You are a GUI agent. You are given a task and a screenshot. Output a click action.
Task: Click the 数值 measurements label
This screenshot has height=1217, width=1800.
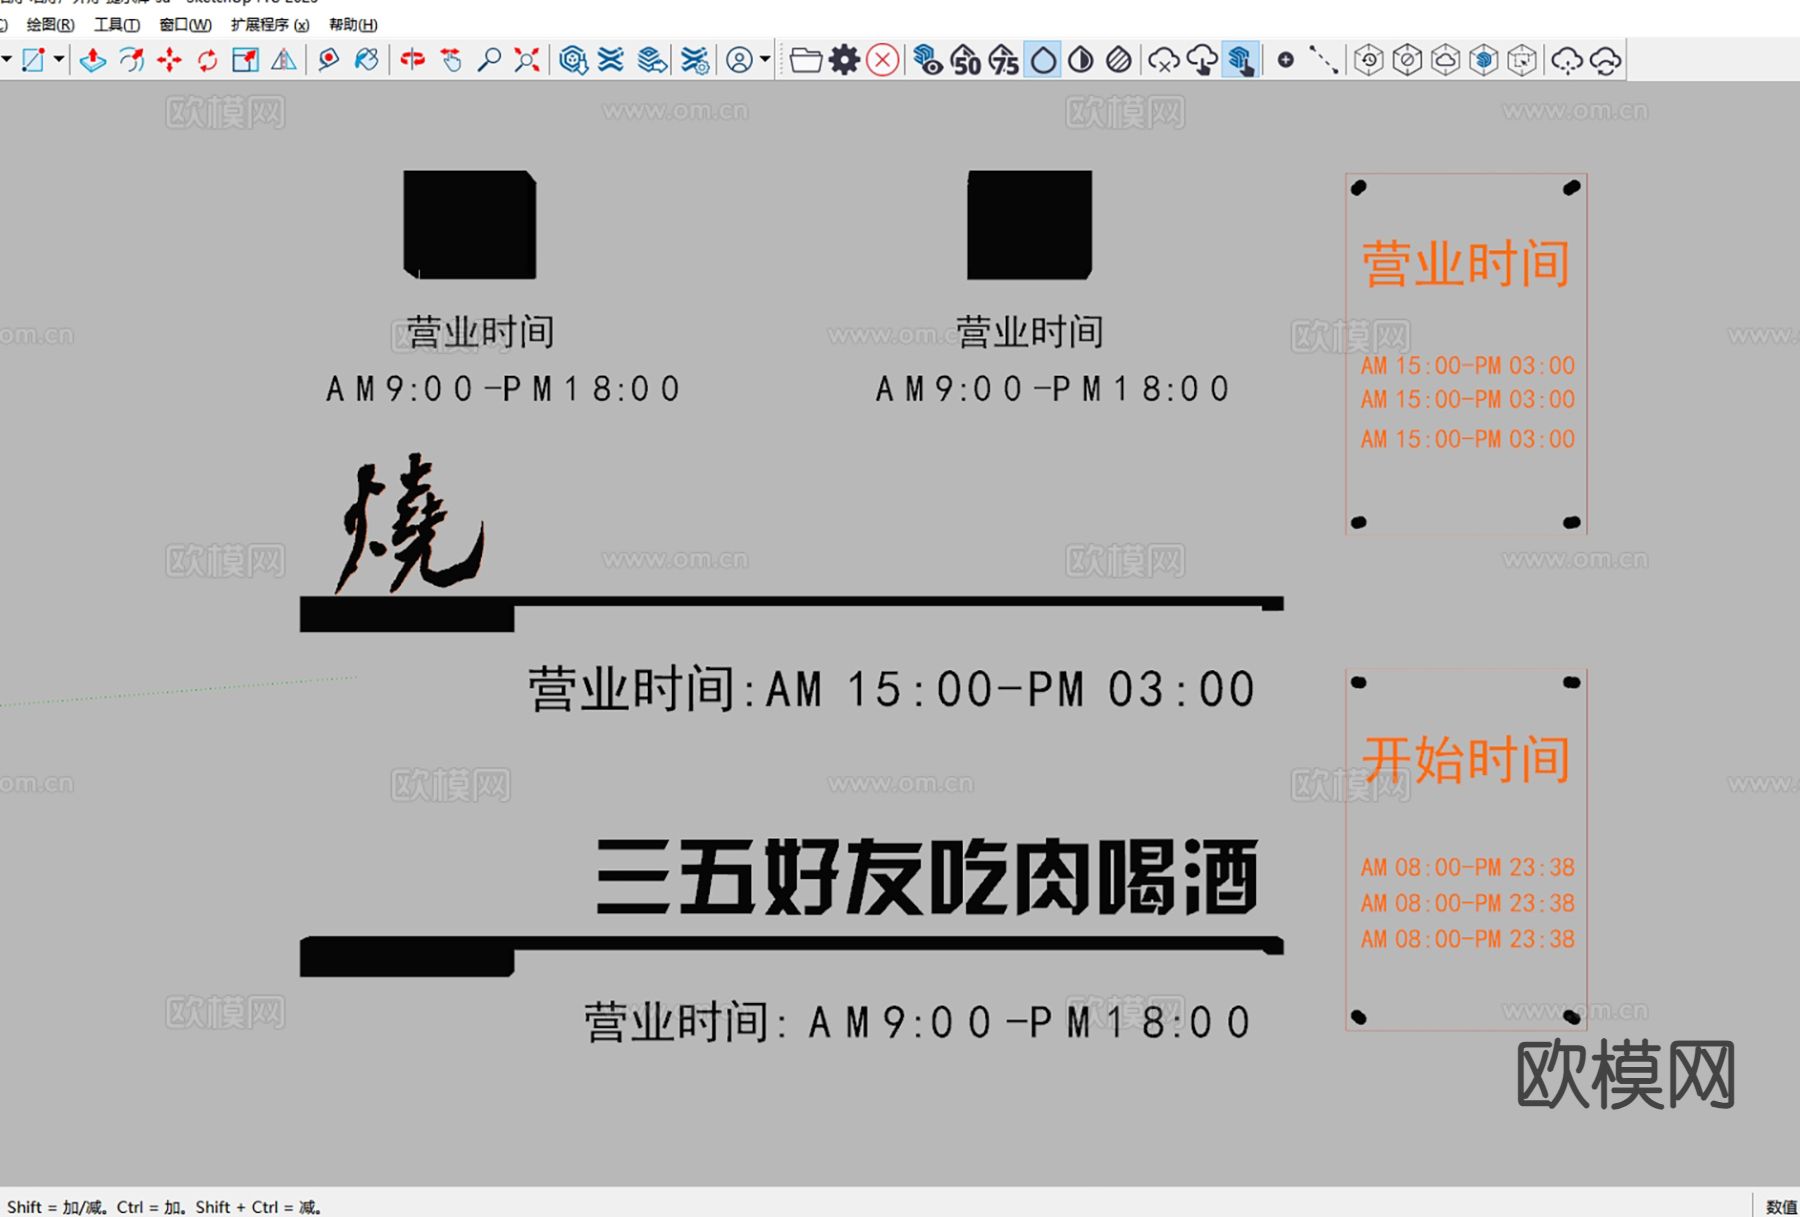coord(1780,1207)
